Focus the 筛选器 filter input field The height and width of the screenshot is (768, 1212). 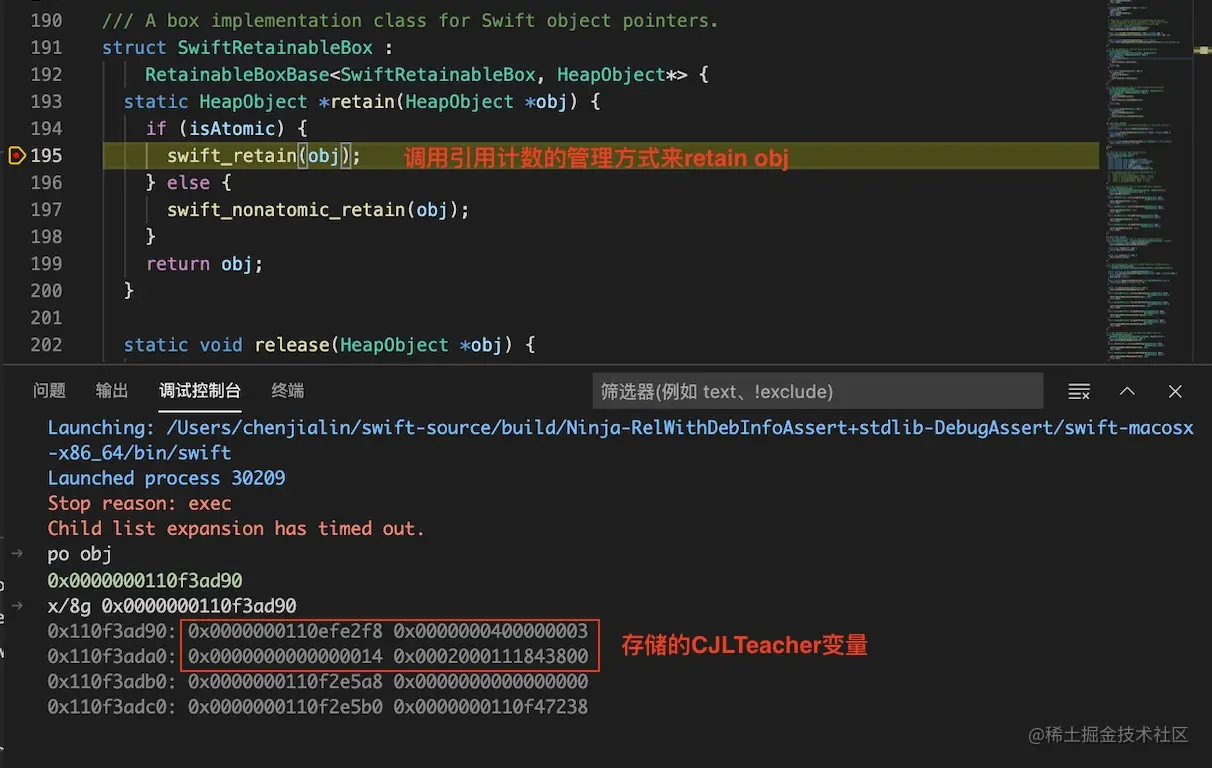[817, 391]
